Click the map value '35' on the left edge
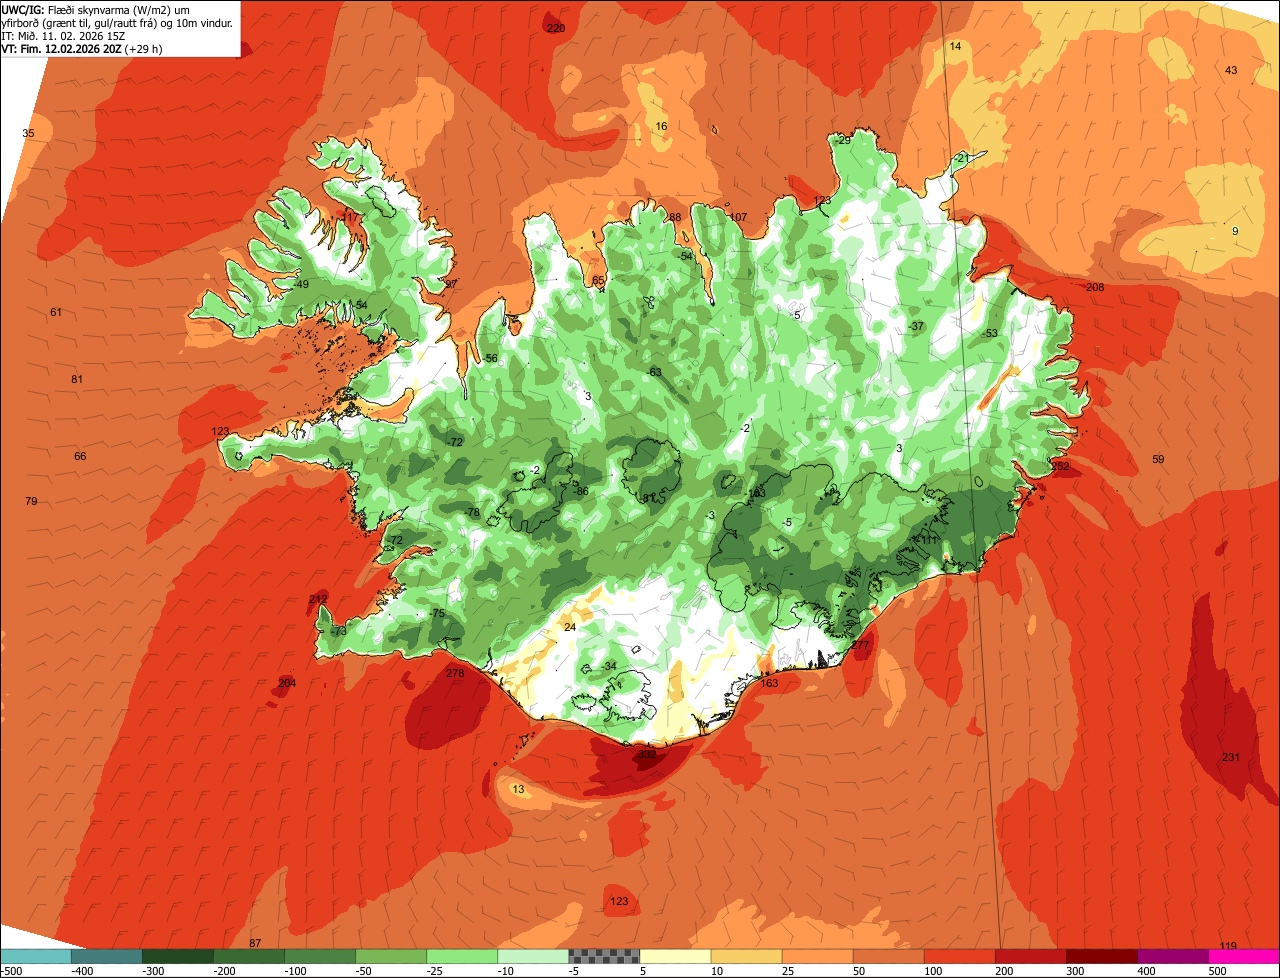 pyautogui.click(x=28, y=133)
